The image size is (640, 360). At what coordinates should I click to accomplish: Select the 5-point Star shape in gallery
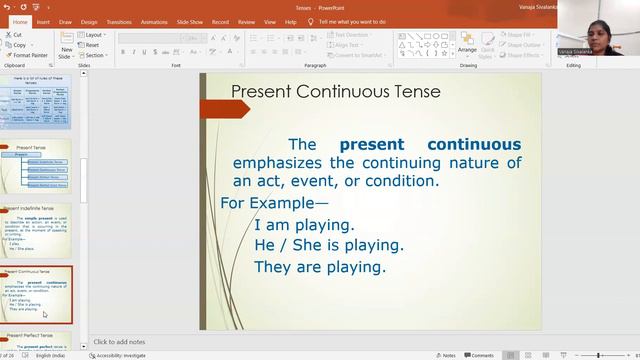[x=444, y=53]
